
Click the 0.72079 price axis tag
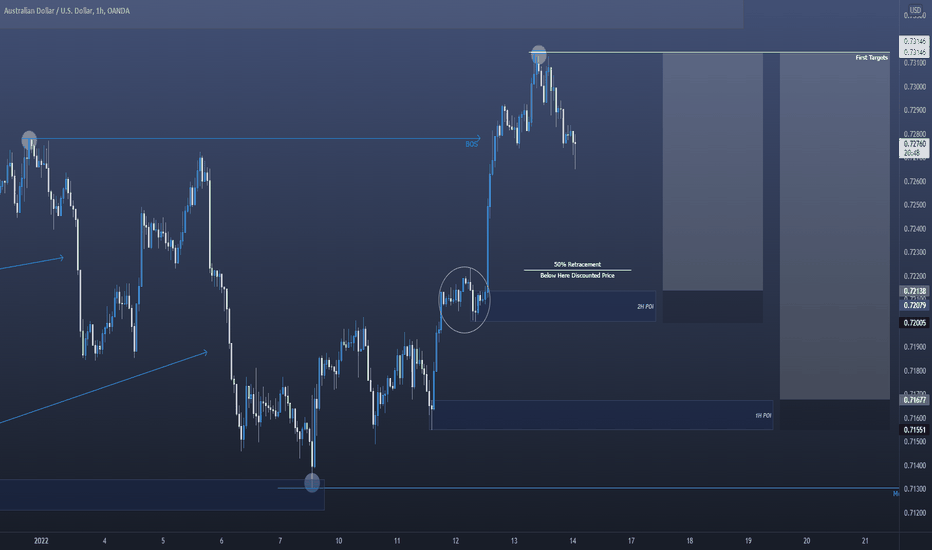914,305
